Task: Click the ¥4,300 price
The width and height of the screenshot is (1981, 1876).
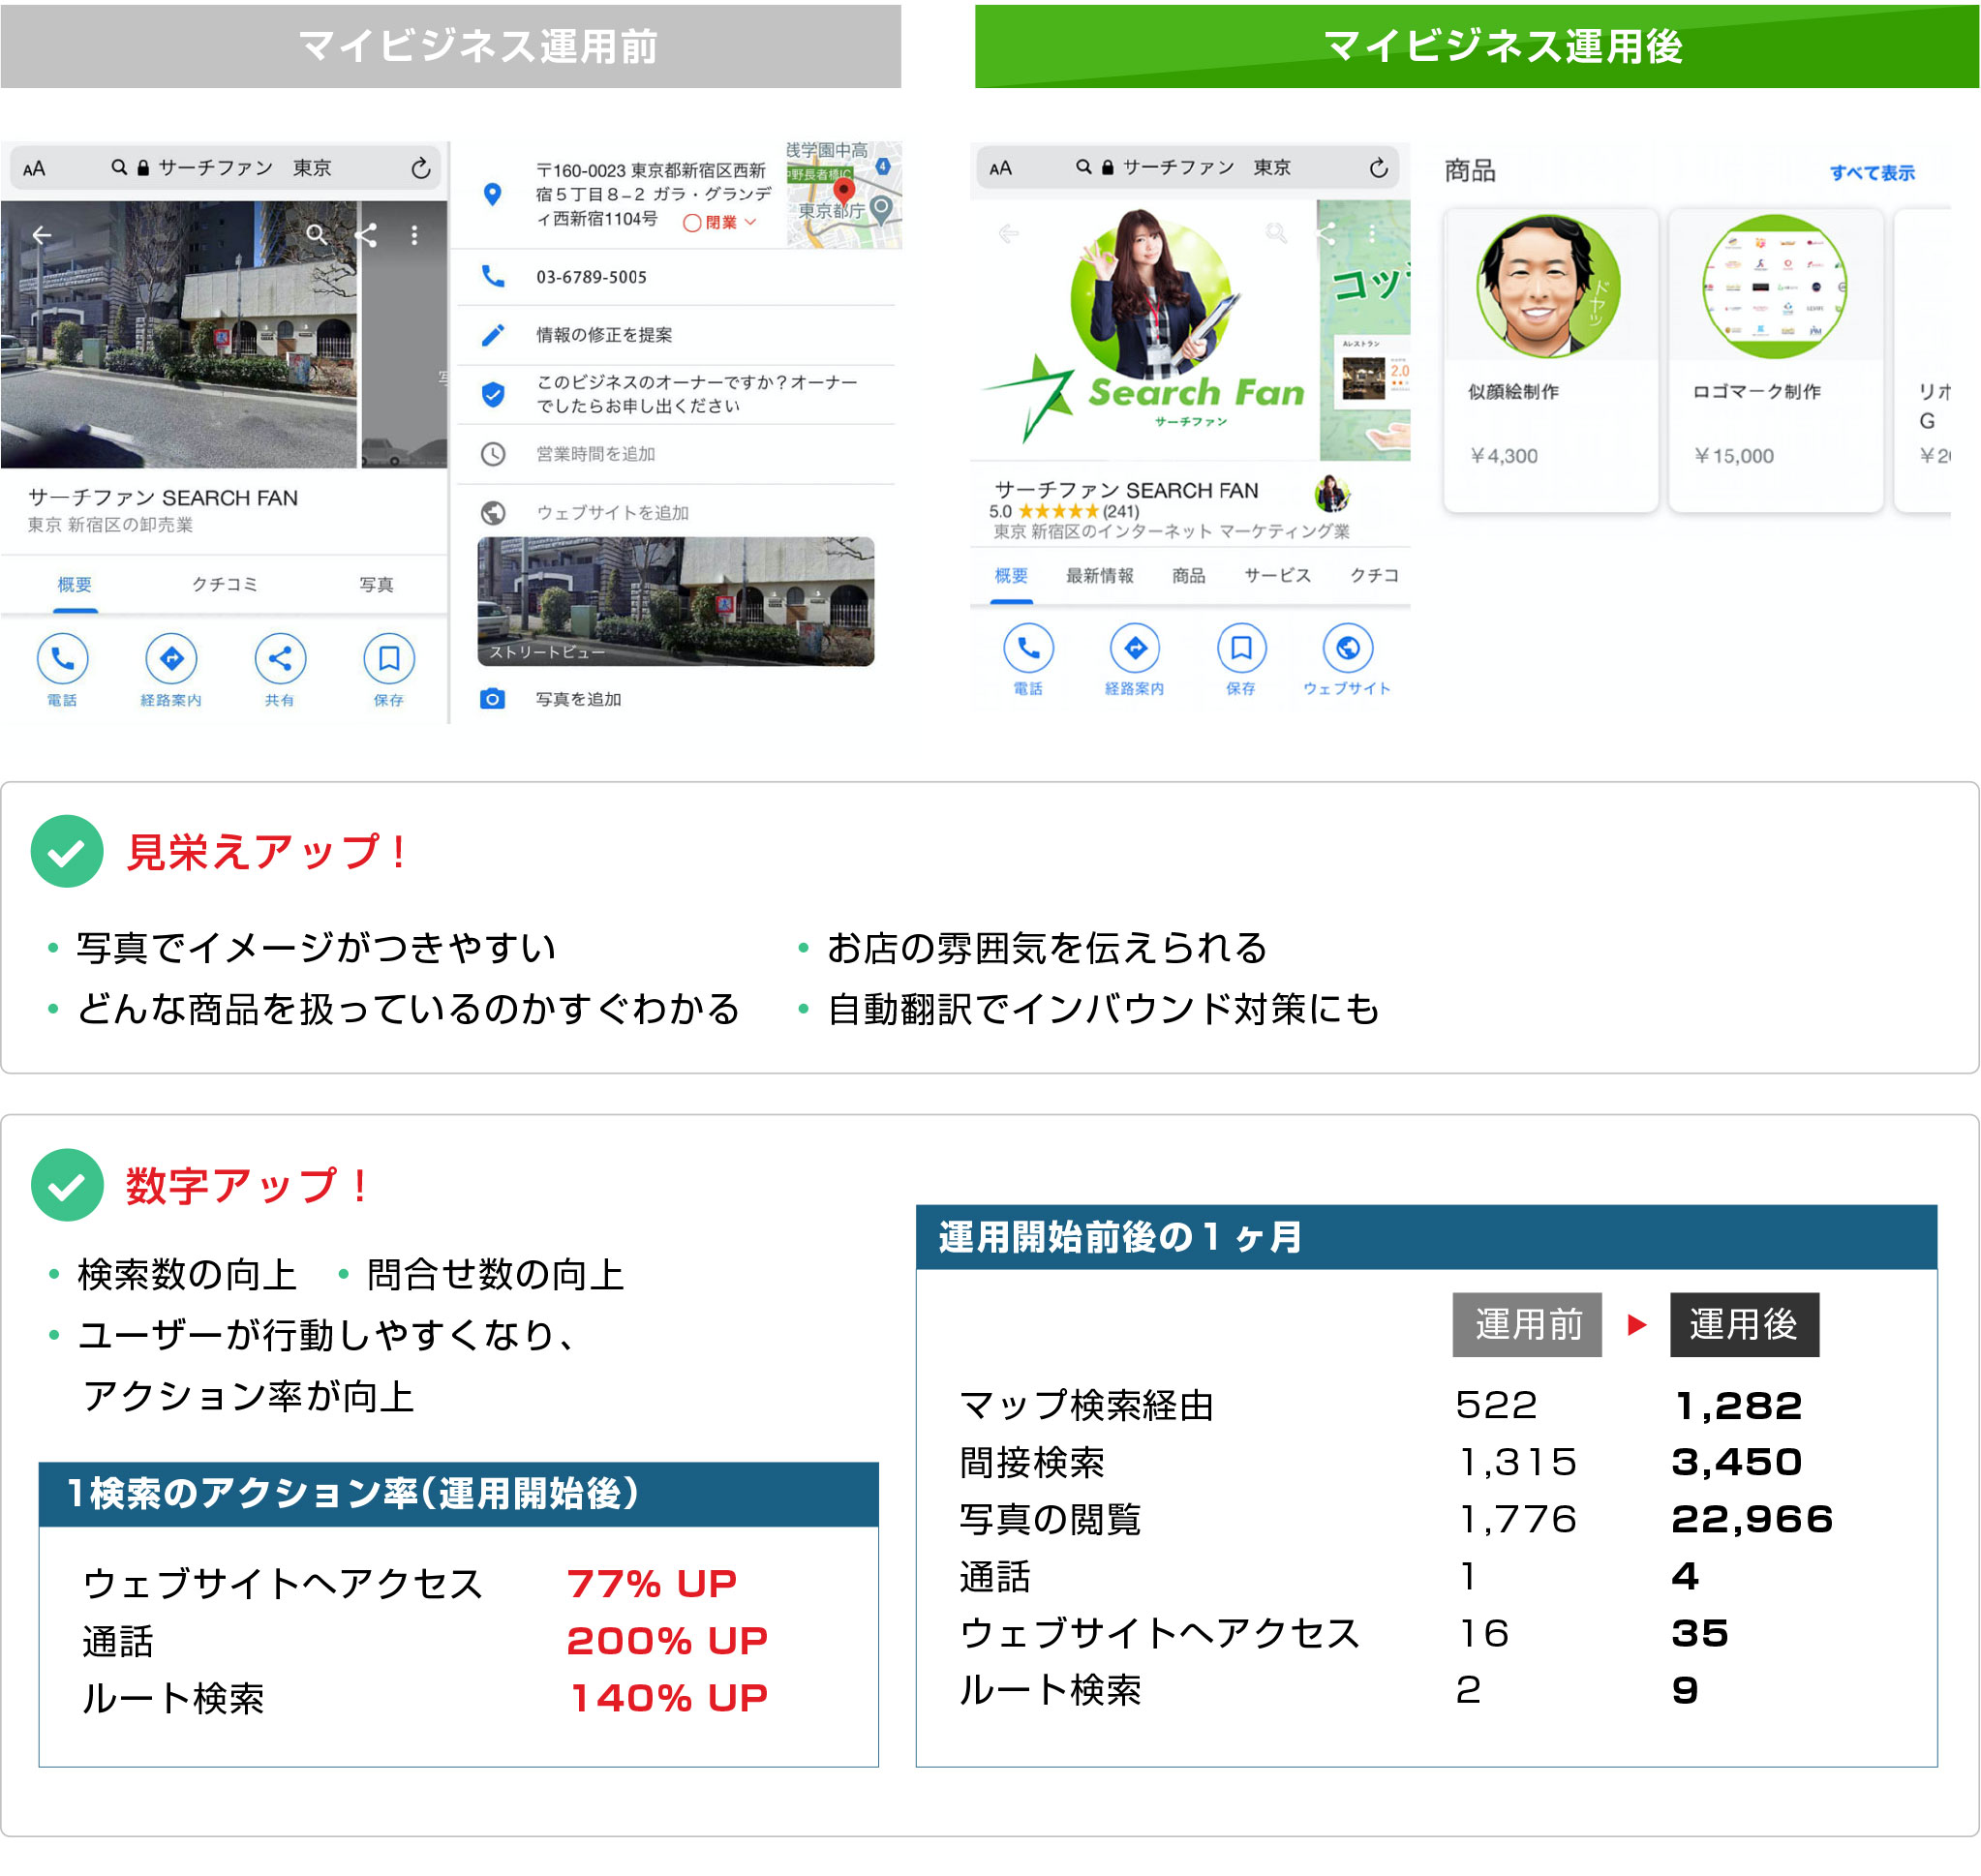Action: (1503, 456)
